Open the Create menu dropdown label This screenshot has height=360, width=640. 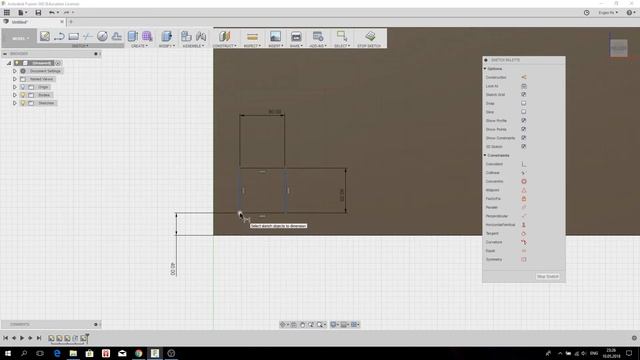tap(140, 46)
